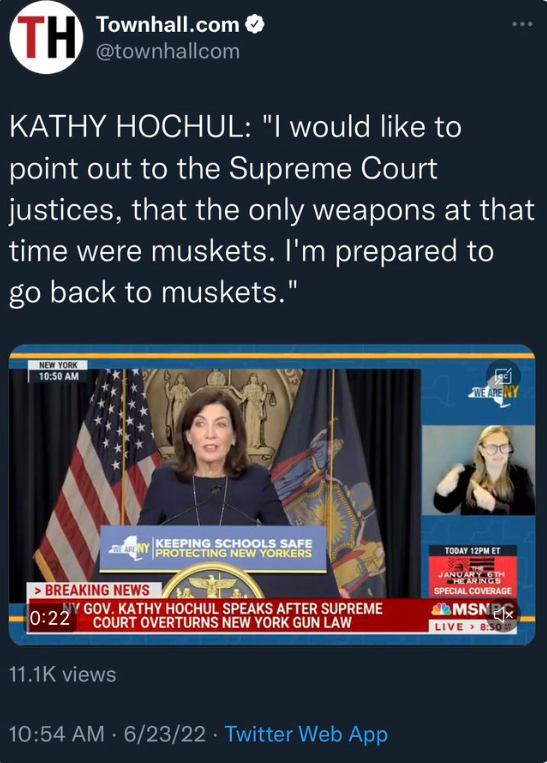Open the three-dot more options menu
This screenshot has height=763, width=547.
(522, 24)
